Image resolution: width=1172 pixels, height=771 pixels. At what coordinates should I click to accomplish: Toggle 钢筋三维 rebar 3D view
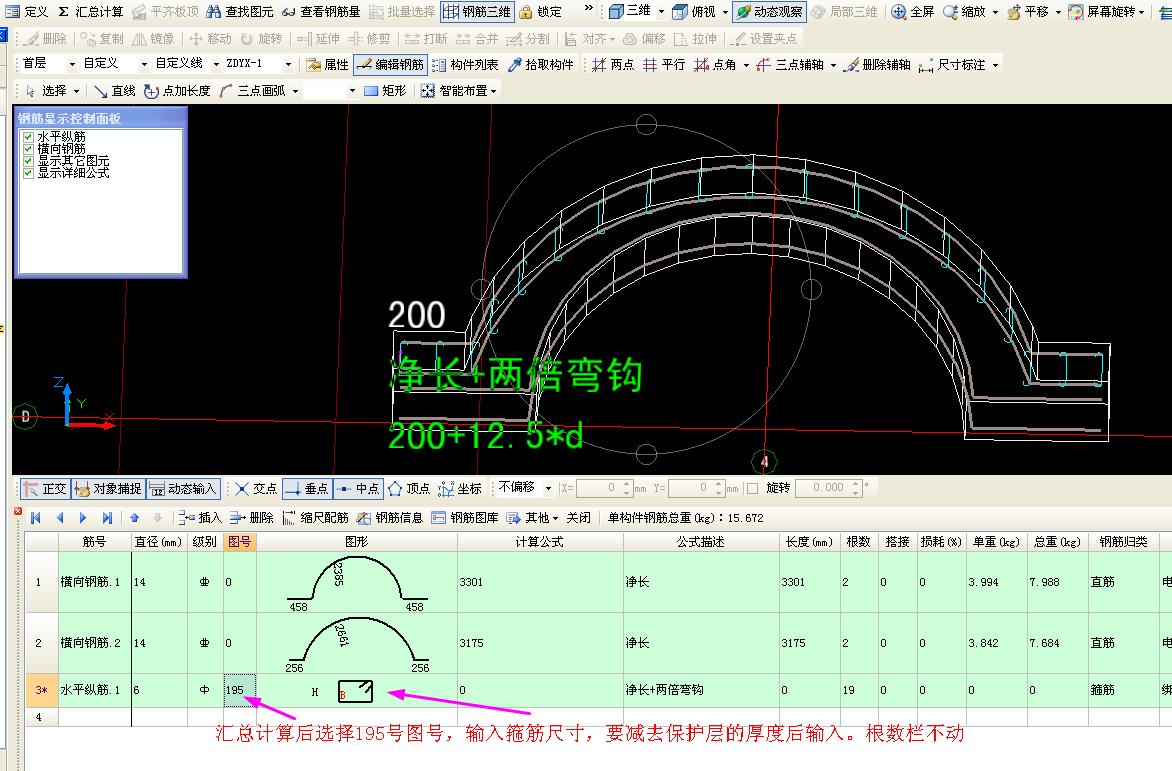[477, 11]
